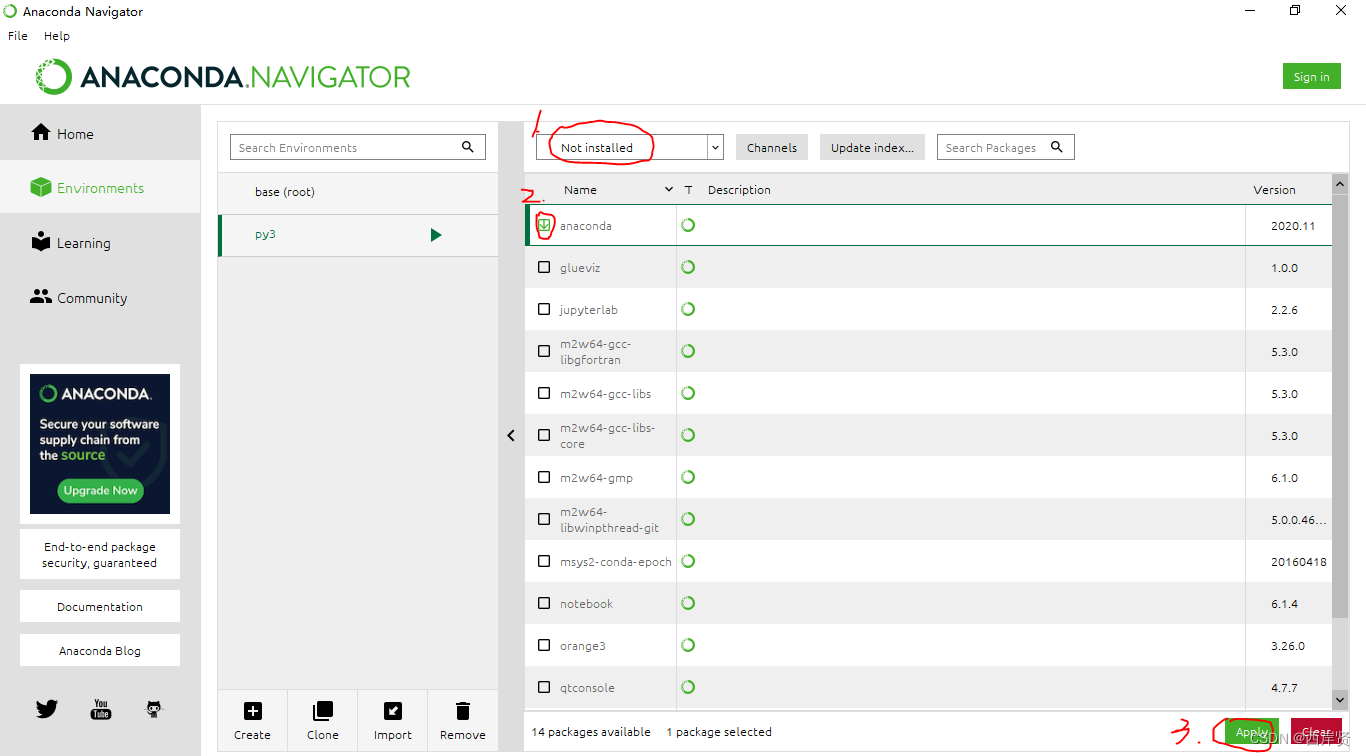Clear the package selection
Image resolution: width=1366 pixels, height=756 pixels.
[x=1316, y=732]
